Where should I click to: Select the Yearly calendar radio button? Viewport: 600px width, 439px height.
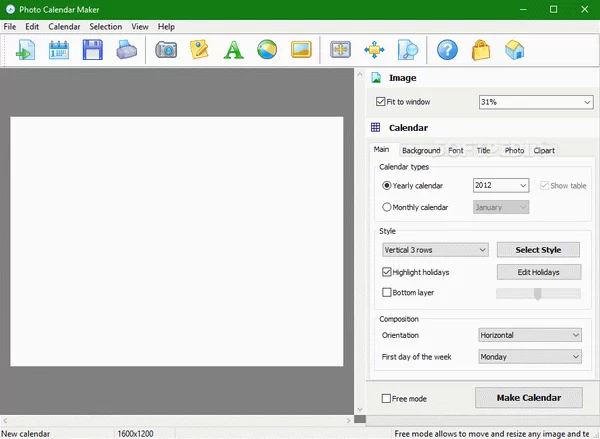[x=386, y=186]
